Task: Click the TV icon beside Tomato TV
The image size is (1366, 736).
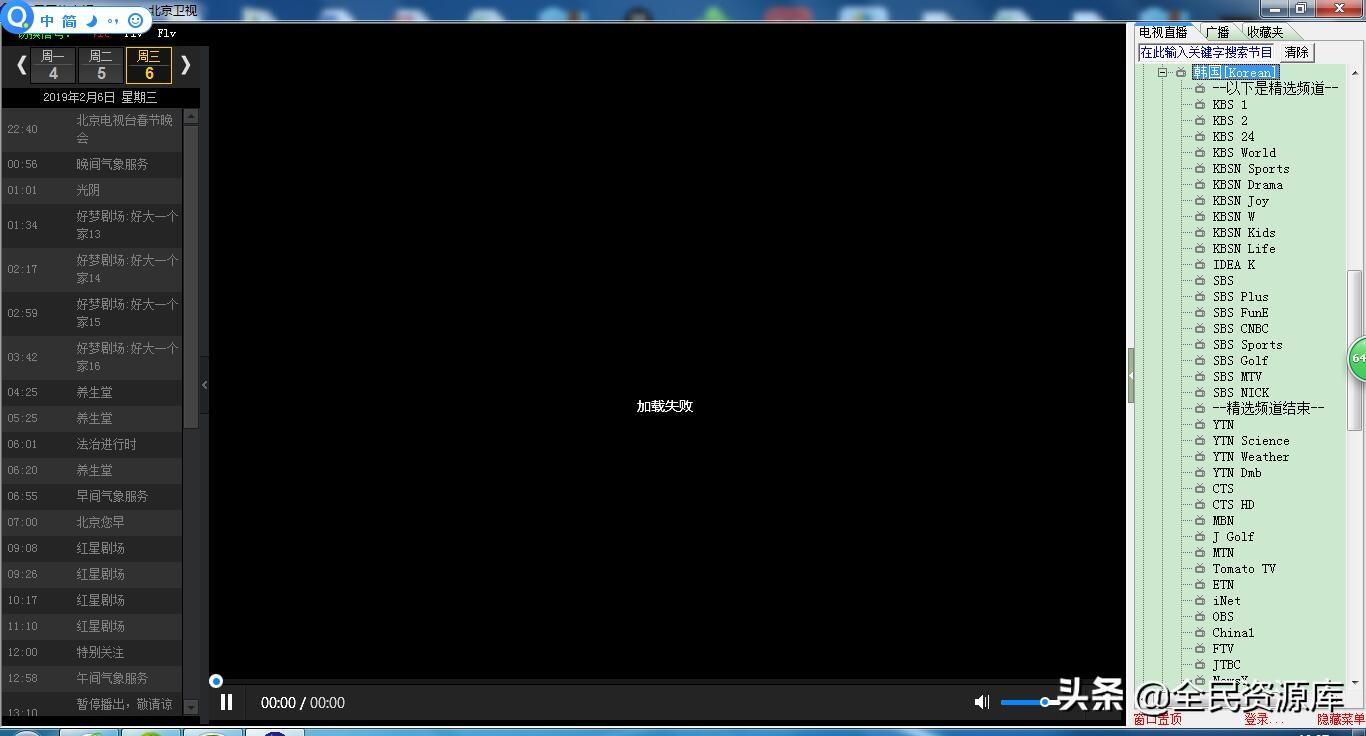Action: [1200, 569]
